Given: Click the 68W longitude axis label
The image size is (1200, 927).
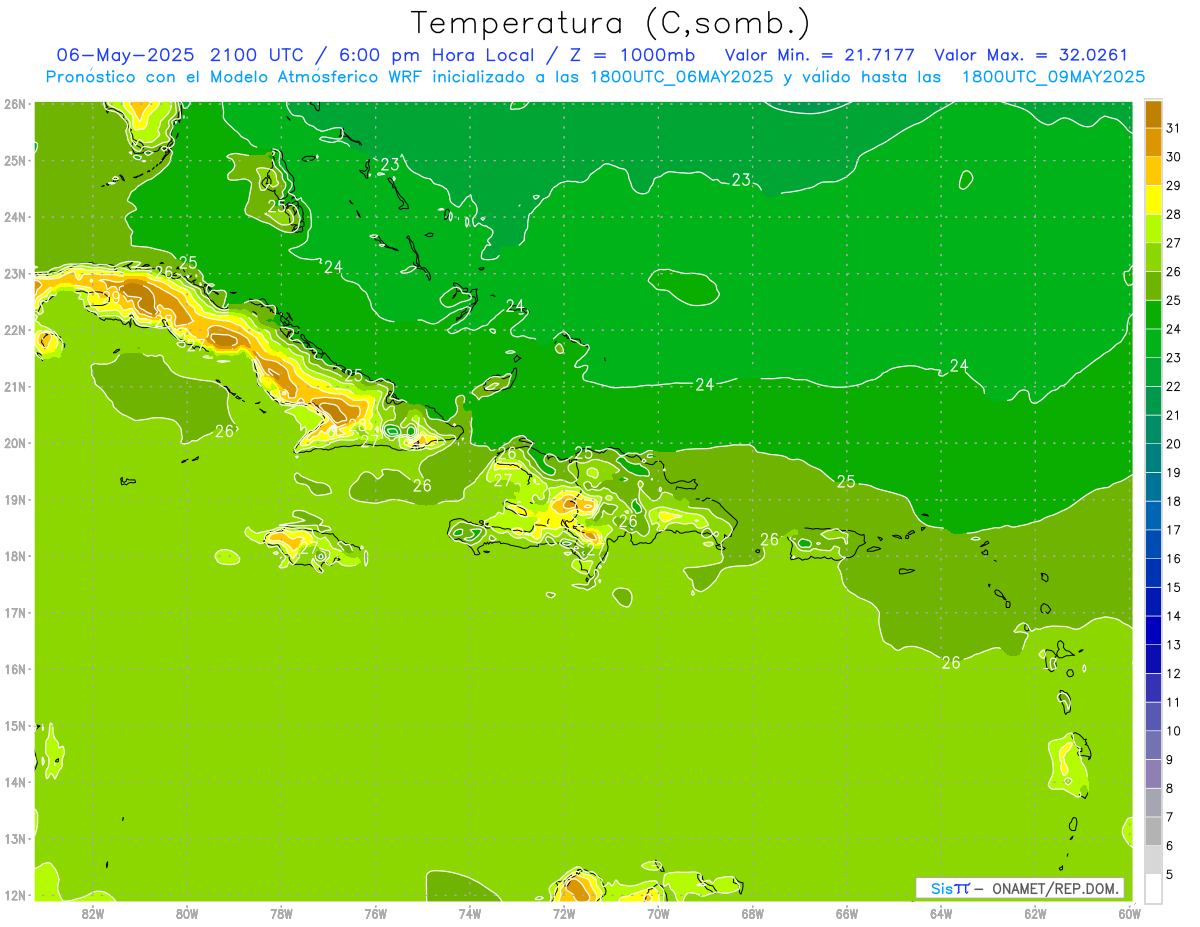Looking at the screenshot, I should (752, 913).
